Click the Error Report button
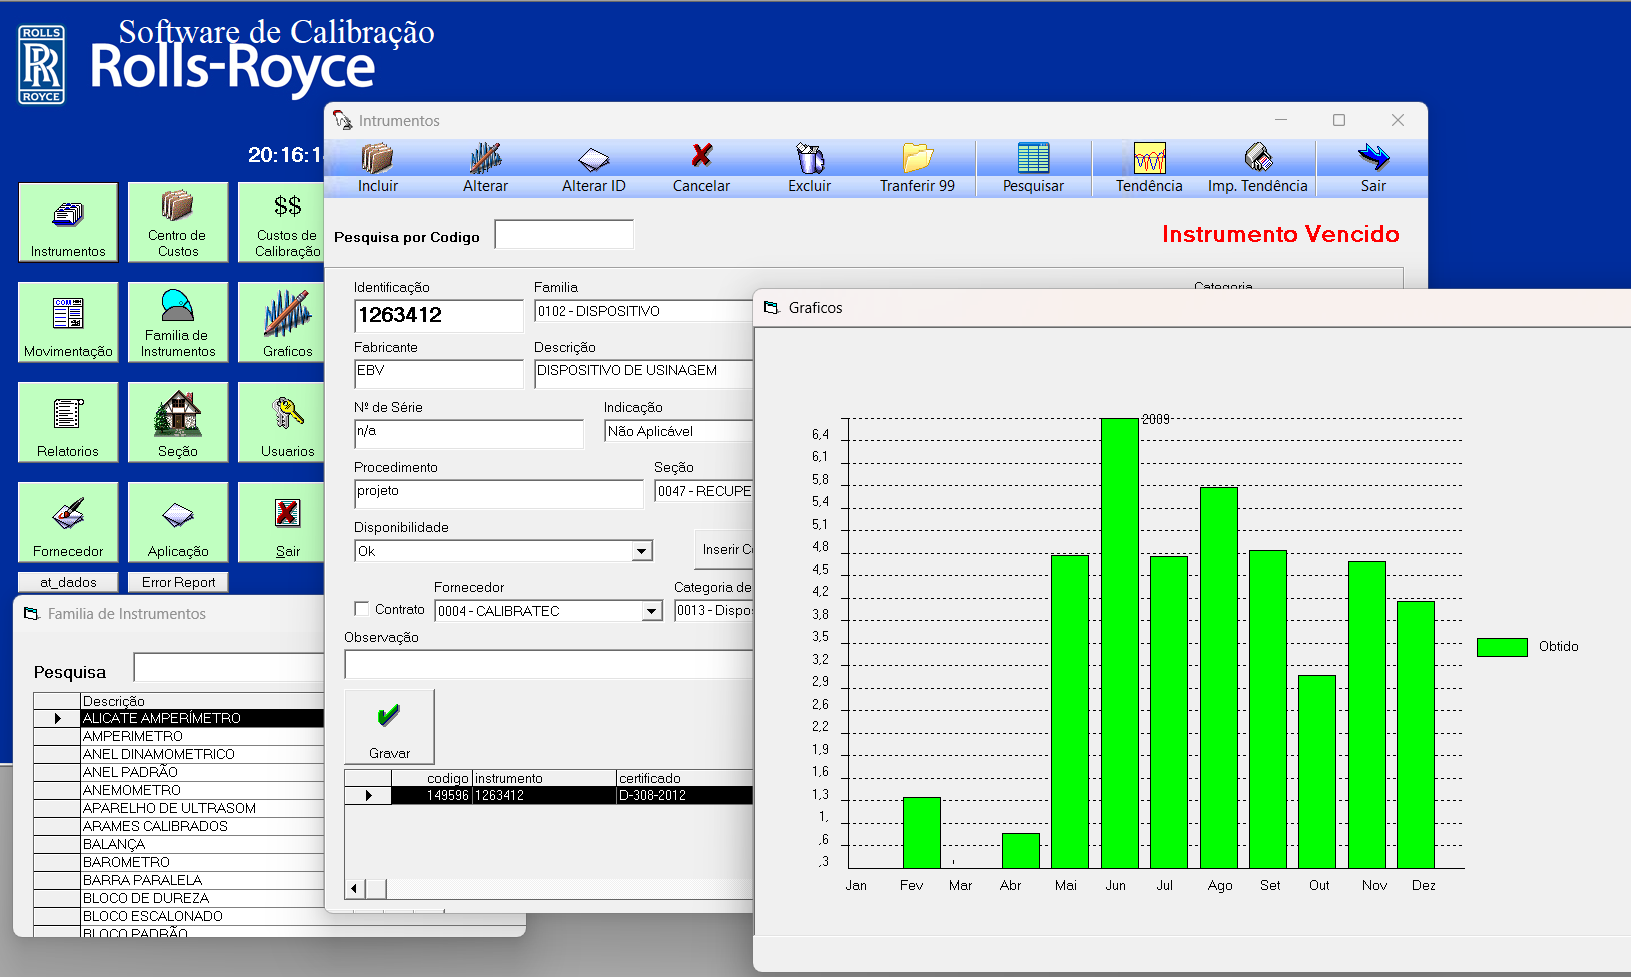The image size is (1631, 977). 178,582
